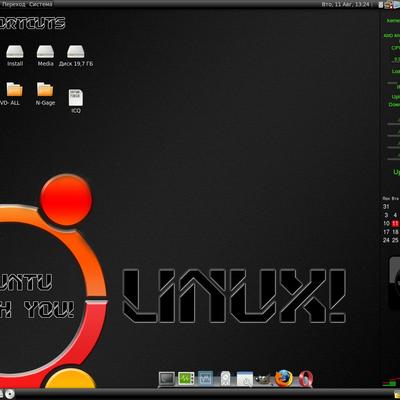Launch Firefox from the dock
Viewport: 400px width, 400px height.
[284, 378]
